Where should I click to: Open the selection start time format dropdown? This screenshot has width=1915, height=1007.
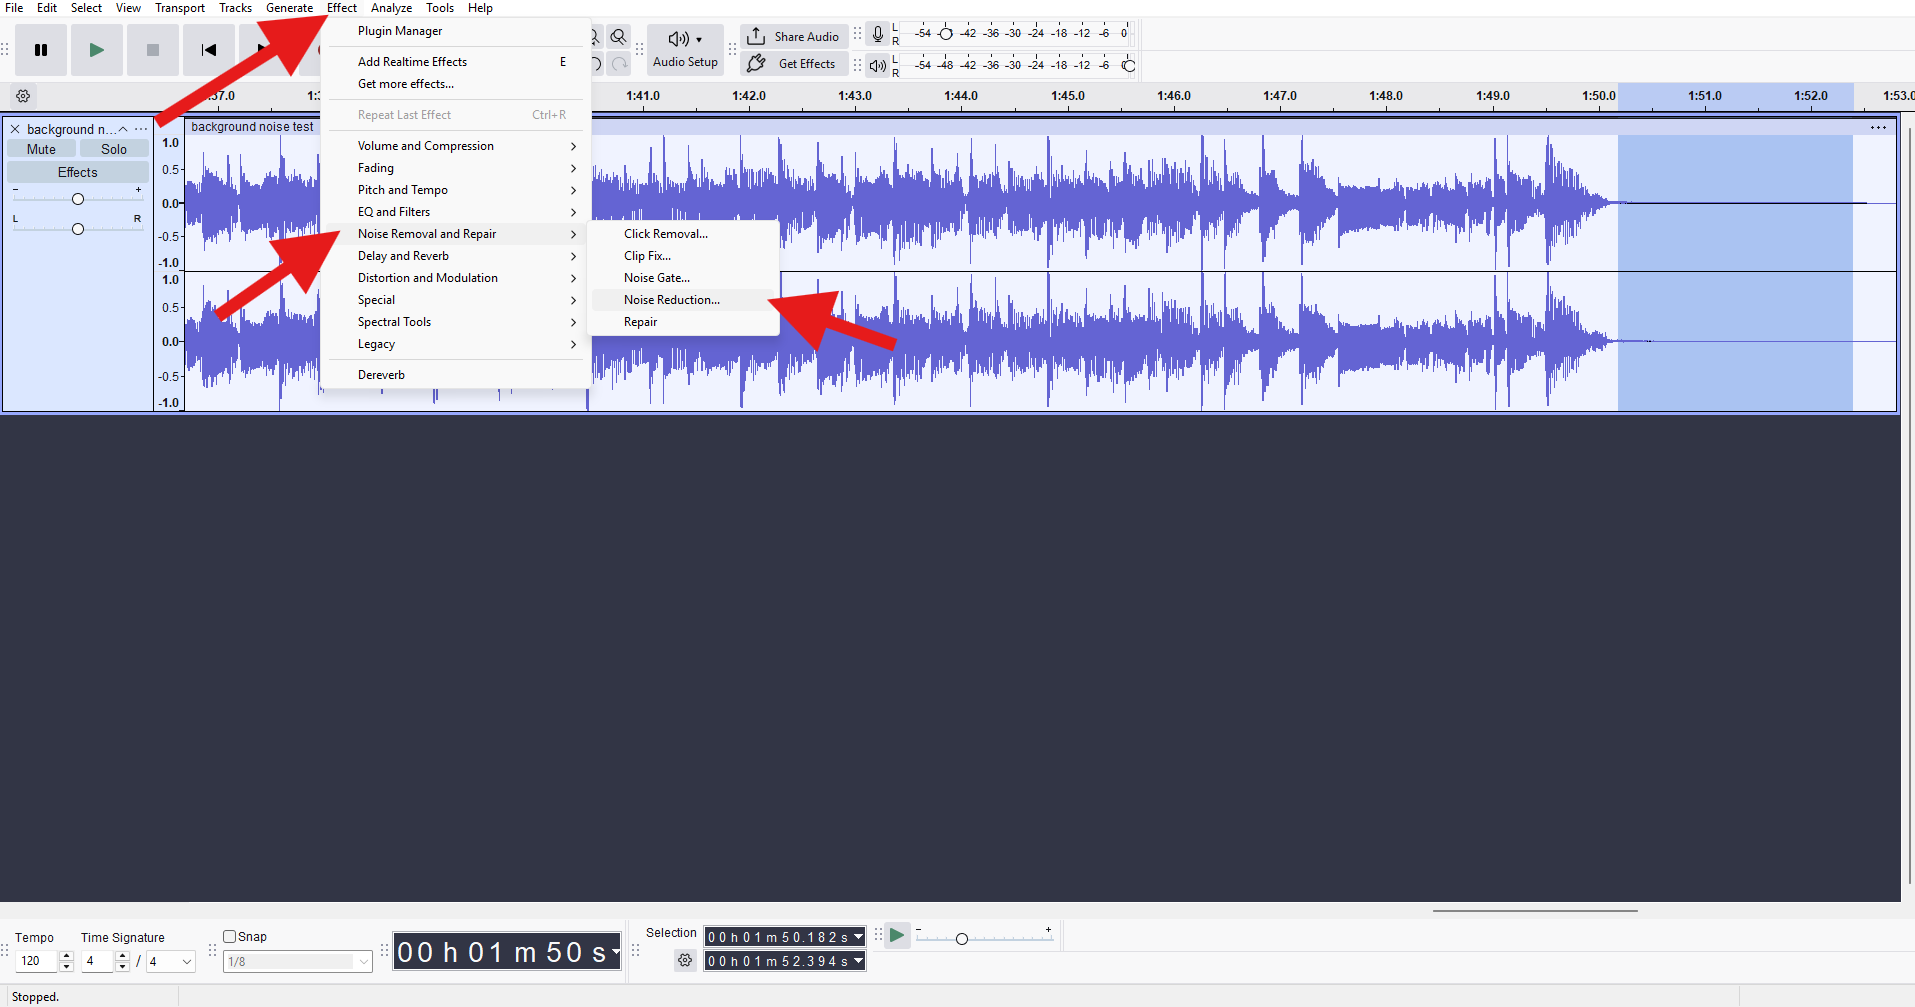856,937
